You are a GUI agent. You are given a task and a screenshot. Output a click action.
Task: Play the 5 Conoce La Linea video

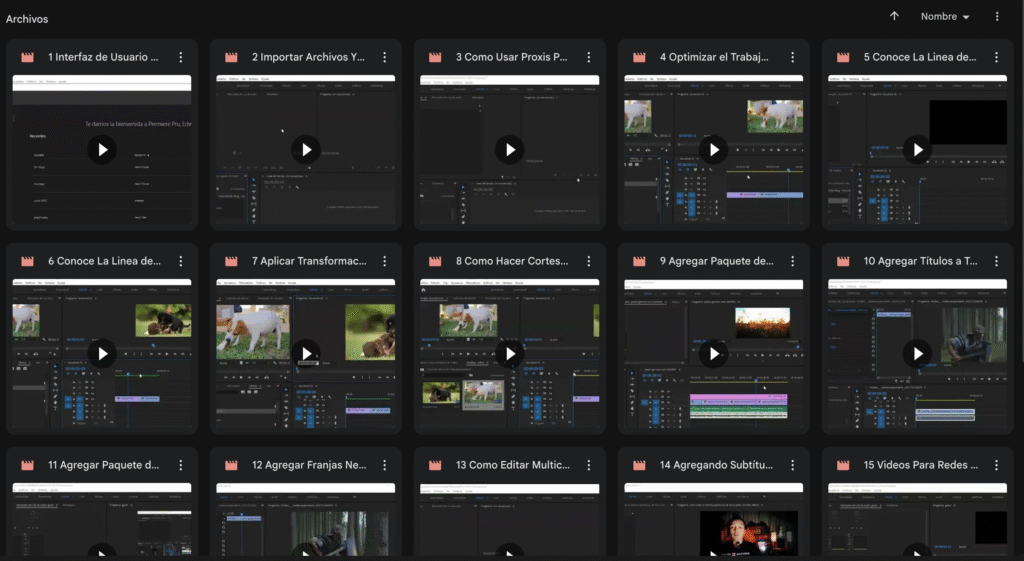coord(917,150)
